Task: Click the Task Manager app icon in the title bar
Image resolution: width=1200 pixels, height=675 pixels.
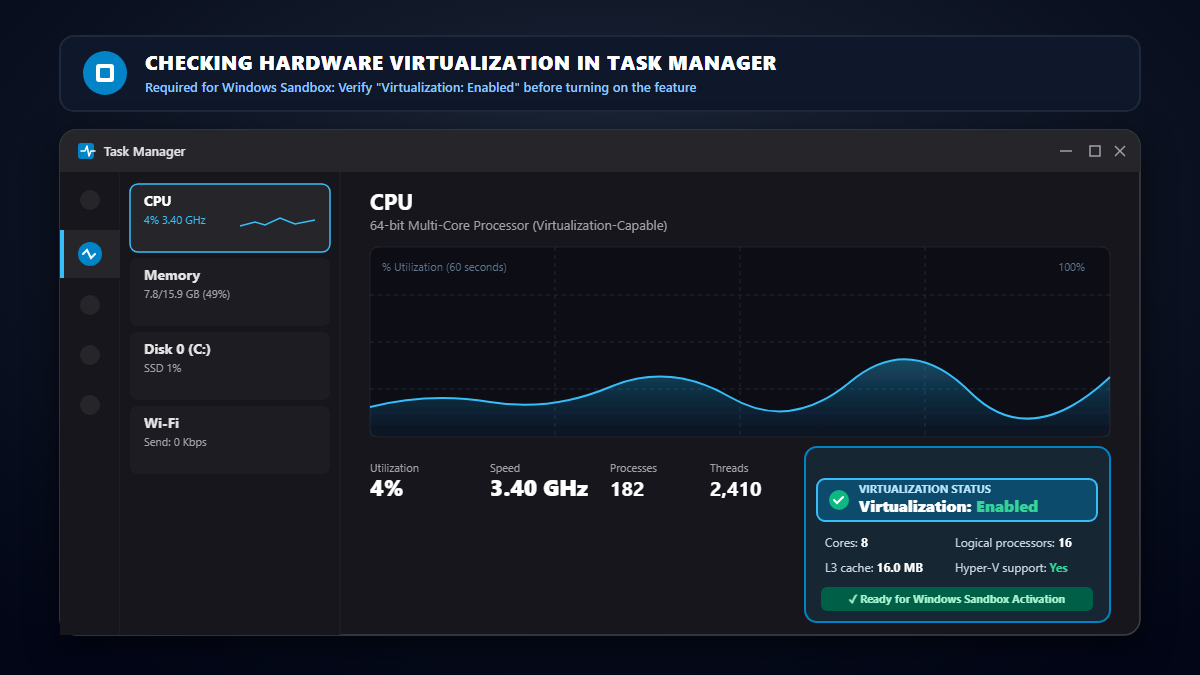Action: 87,151
